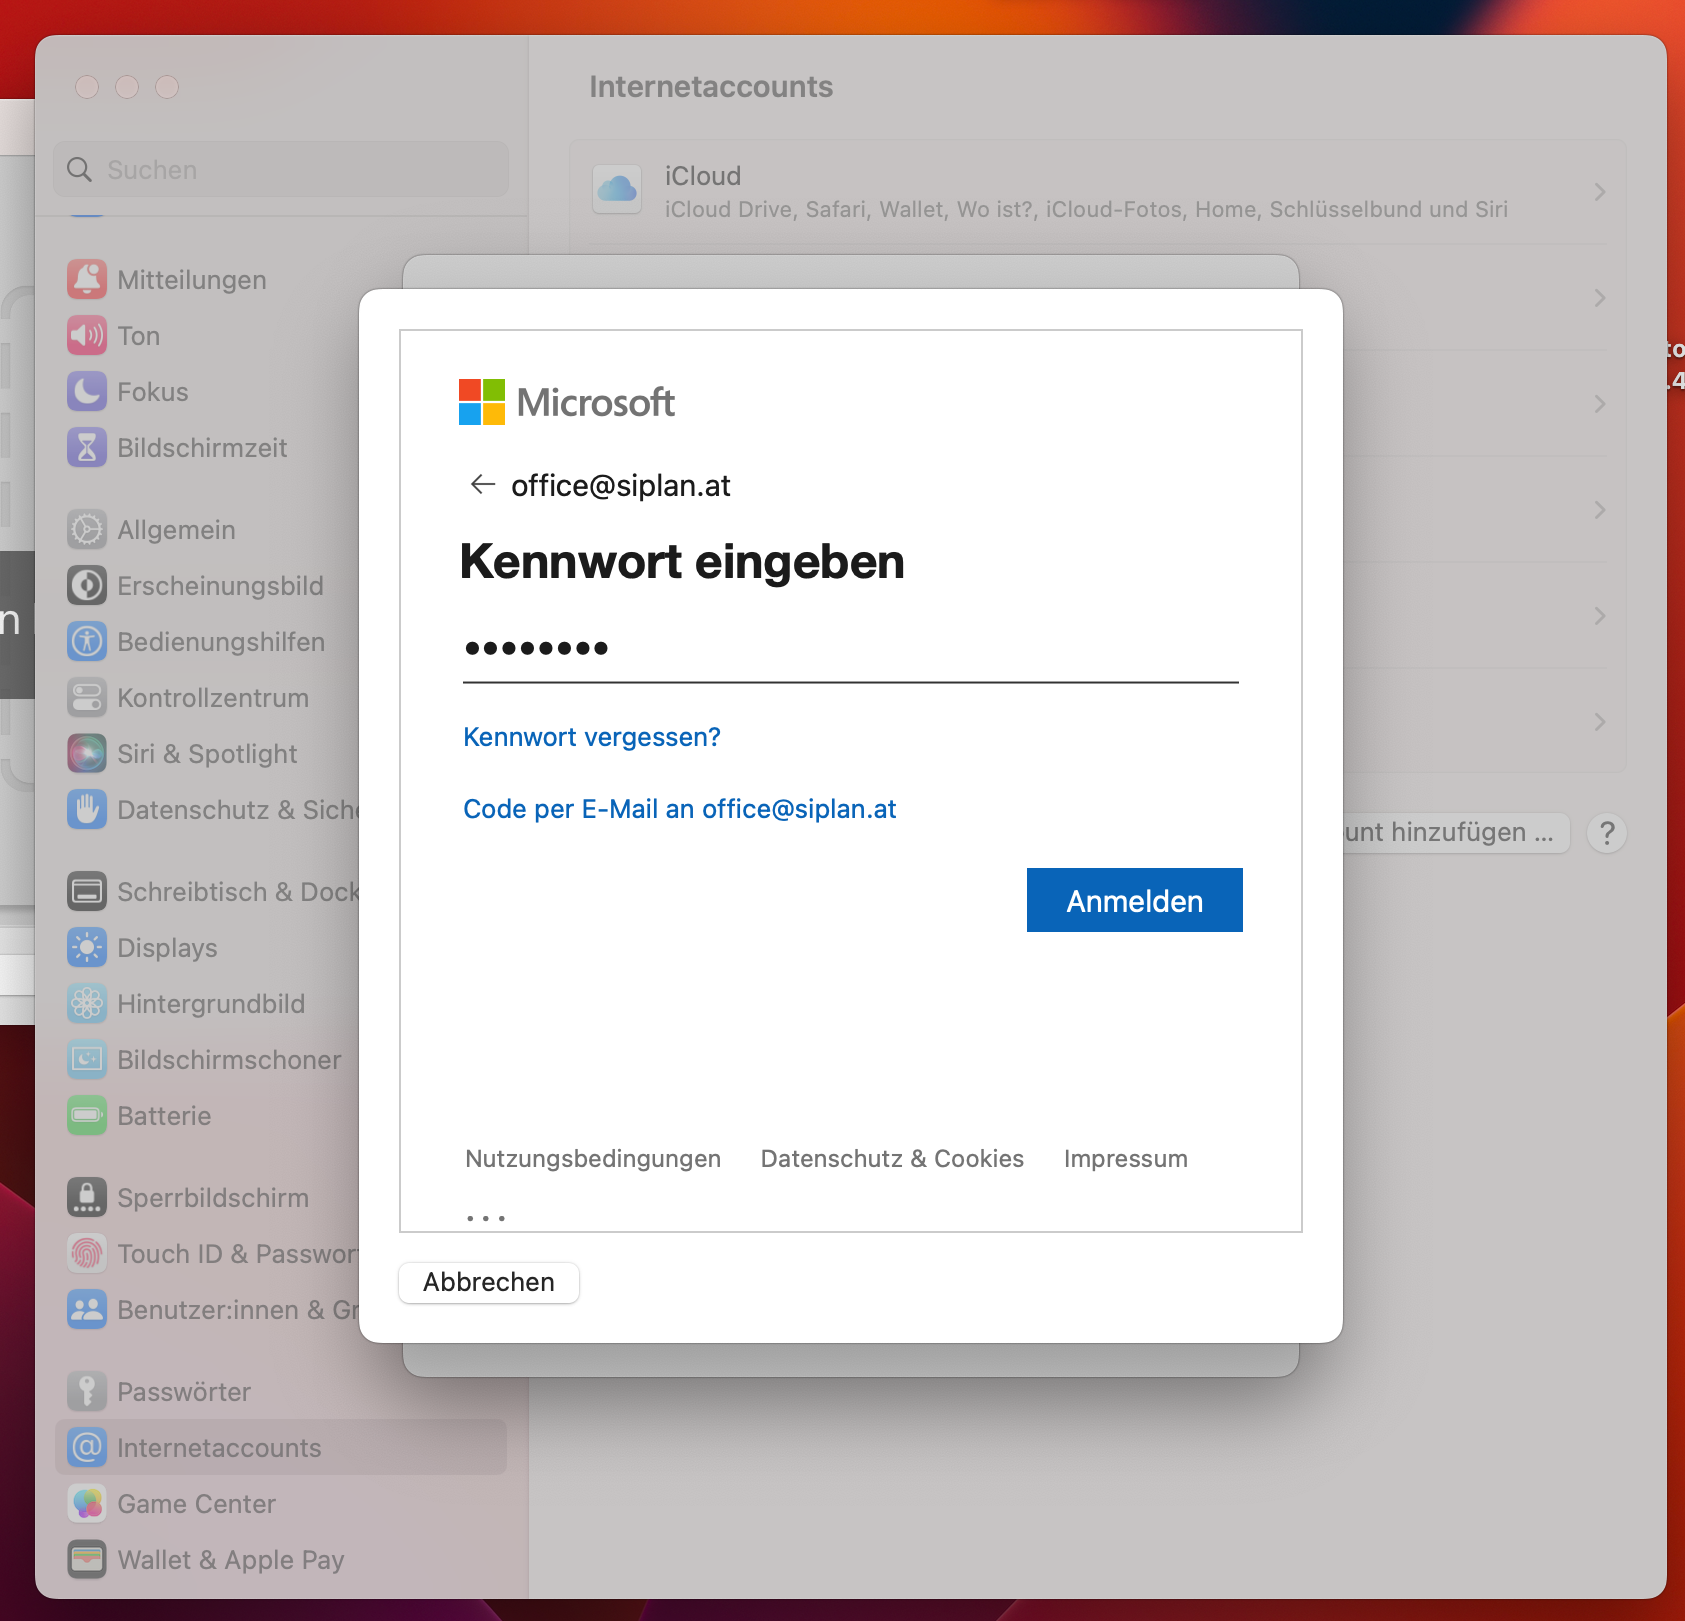Open Wallet & Apple Pay icon
Viewport: 1685px width, 1621px height.
click(87, 1559)
